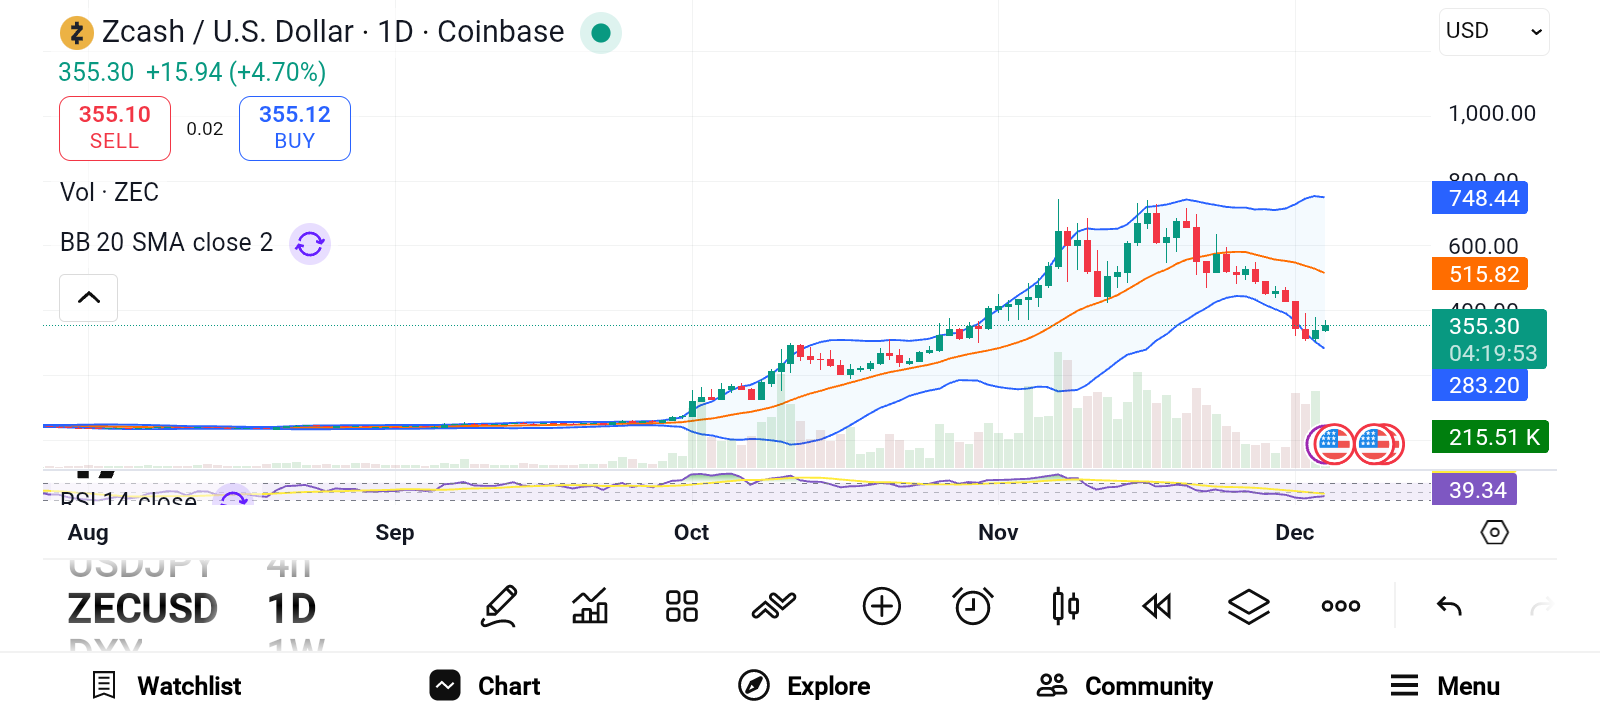Open chart settings hexagon icon
The height and width of the screenshot is (720, 1600).
1494,532
